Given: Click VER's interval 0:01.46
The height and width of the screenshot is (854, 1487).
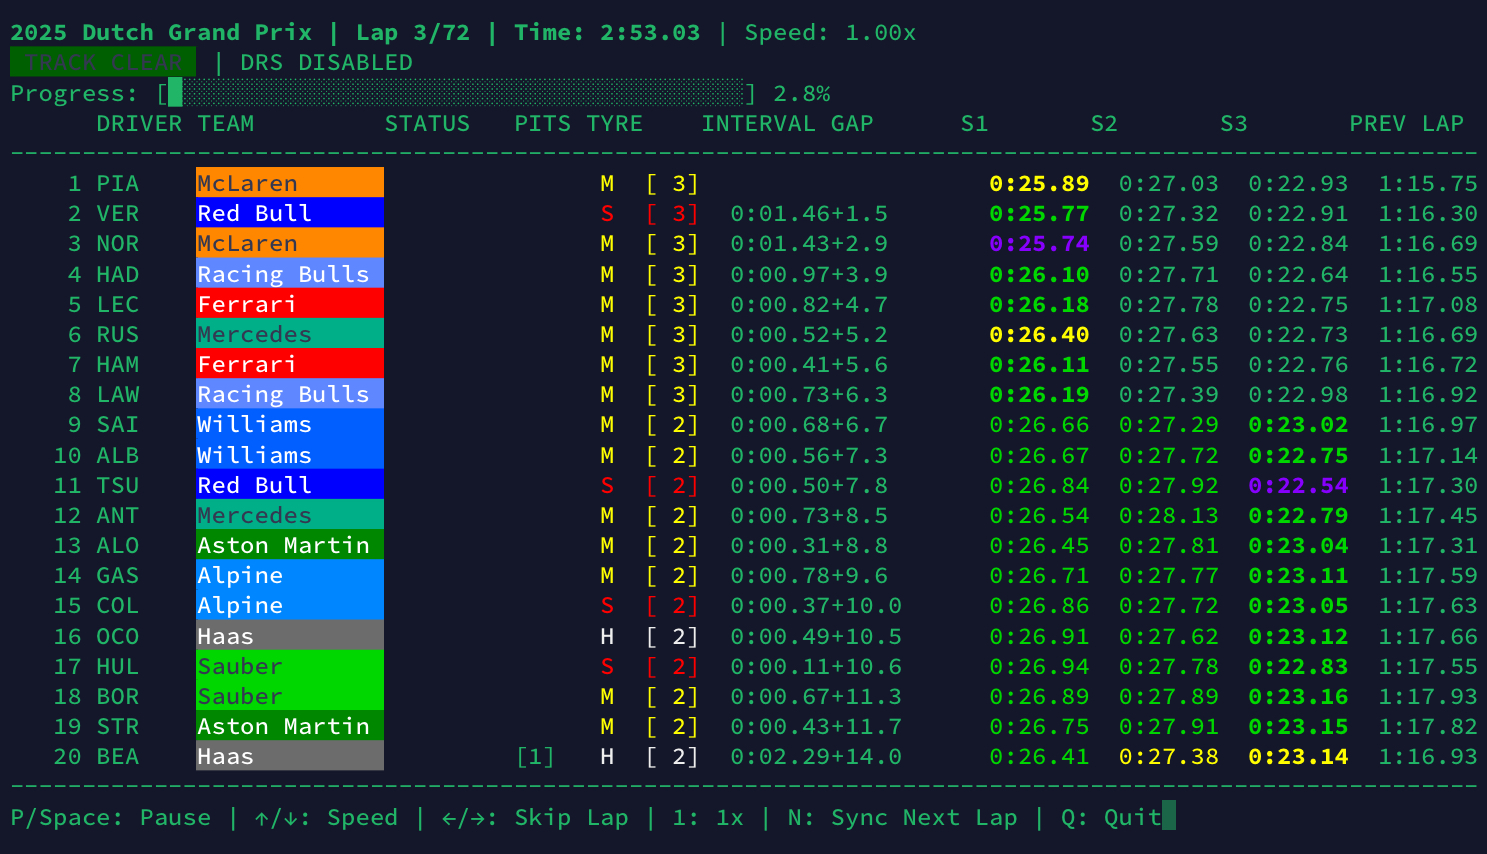Looking at the screenshot, I should (x=780, y=213).
